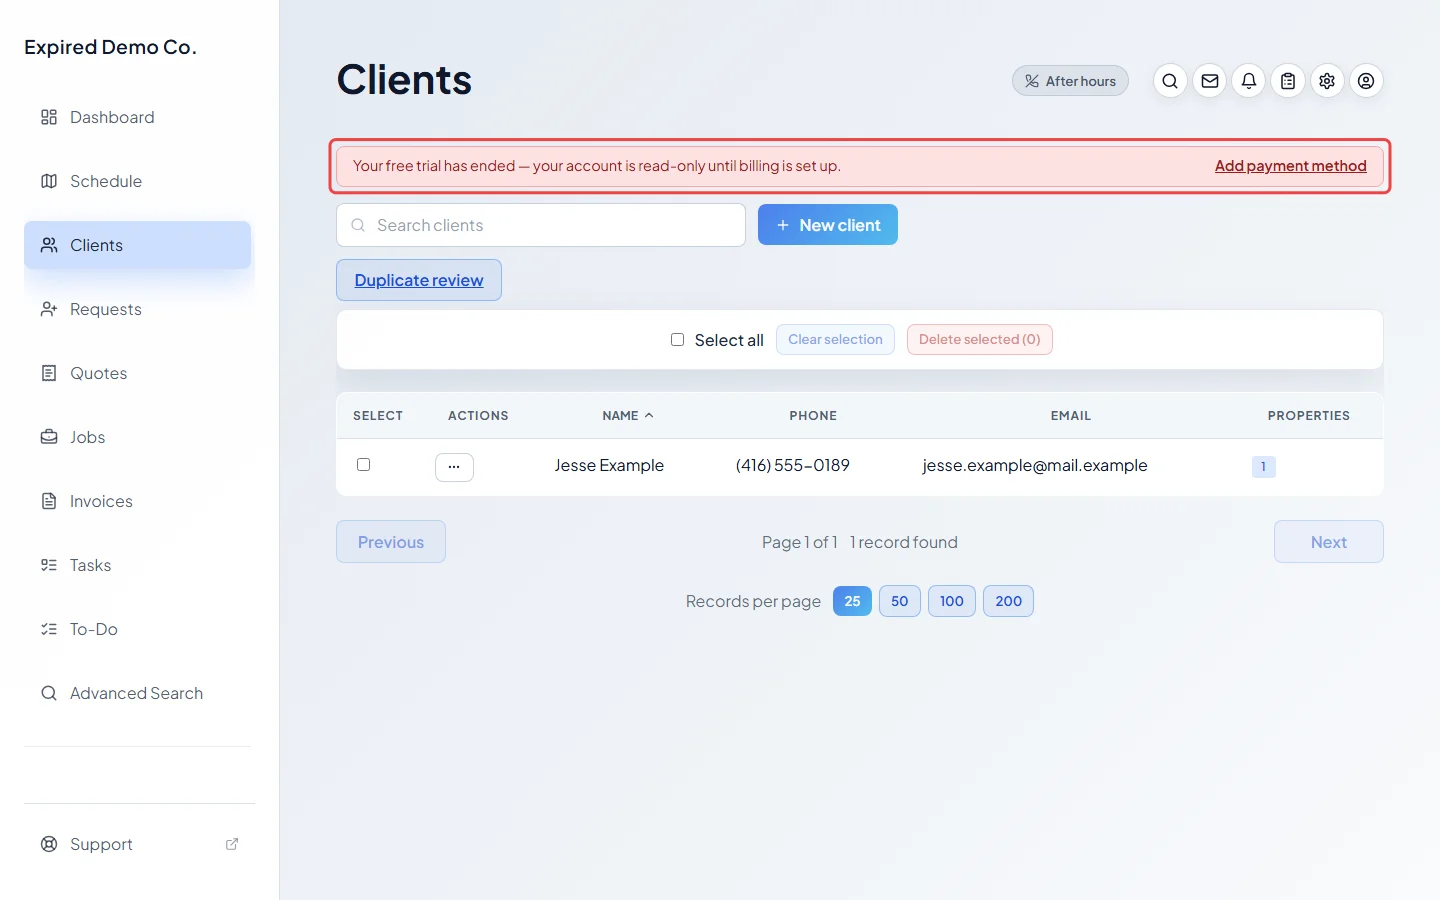Viewport: 1440px width, 900px height.
Task: Open To-Do in the sidebar
Action: [x=138, y=629]
